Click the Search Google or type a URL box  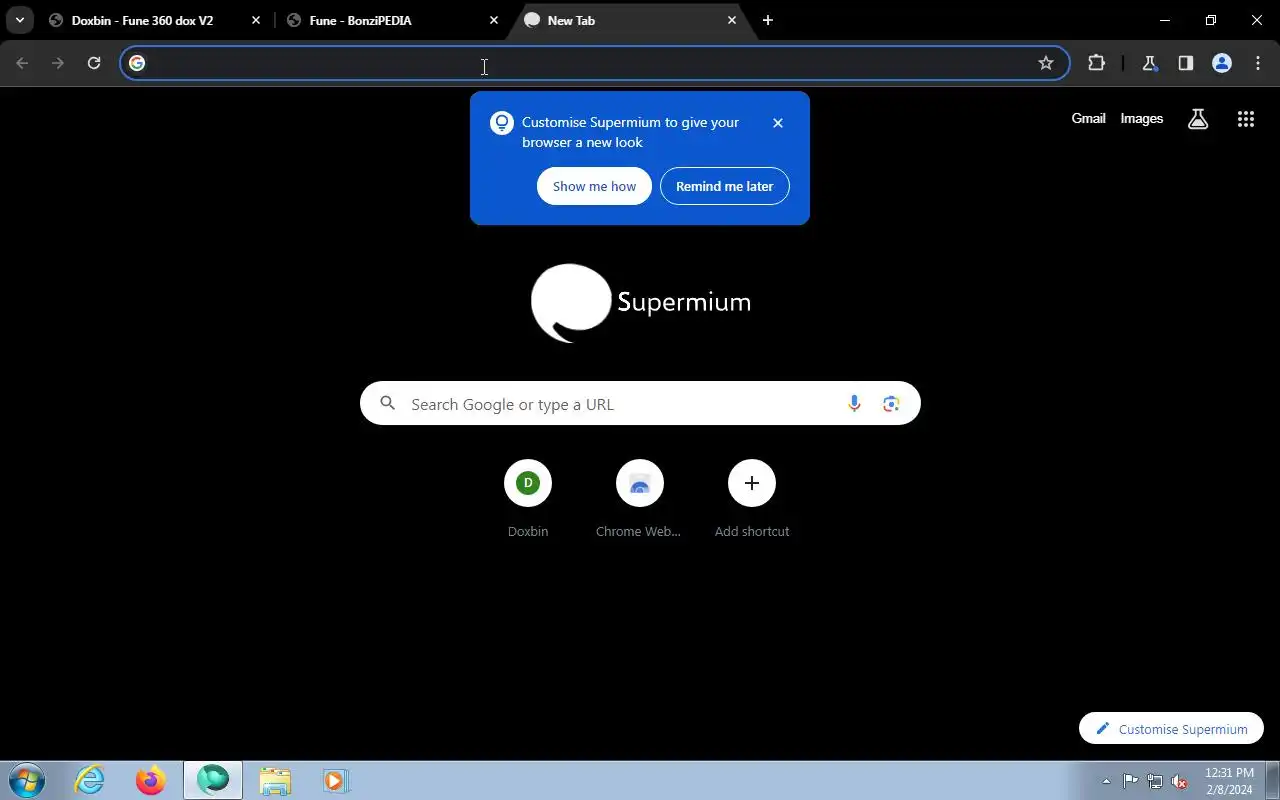(640, 404)
